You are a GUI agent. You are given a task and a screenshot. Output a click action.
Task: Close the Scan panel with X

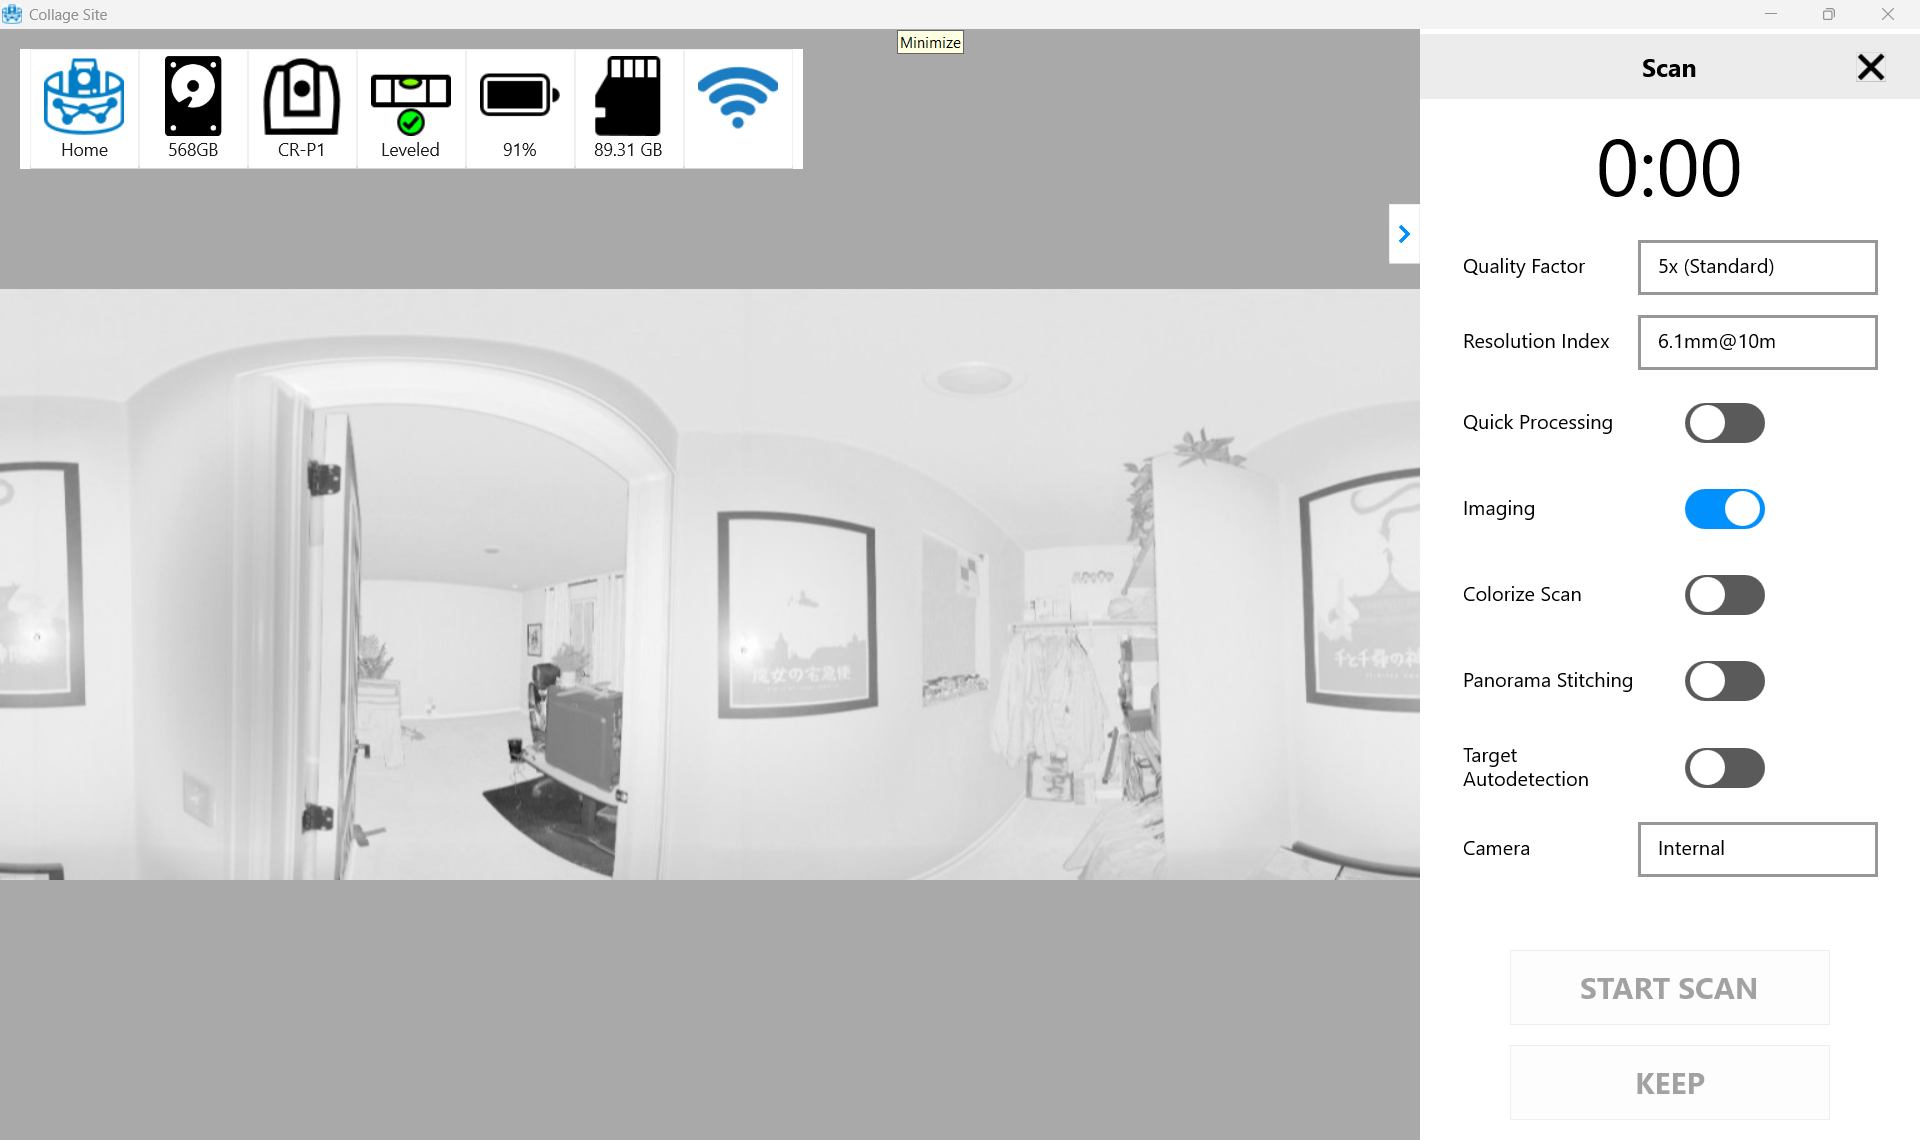pyautogui.click(x=1870, y=67)
